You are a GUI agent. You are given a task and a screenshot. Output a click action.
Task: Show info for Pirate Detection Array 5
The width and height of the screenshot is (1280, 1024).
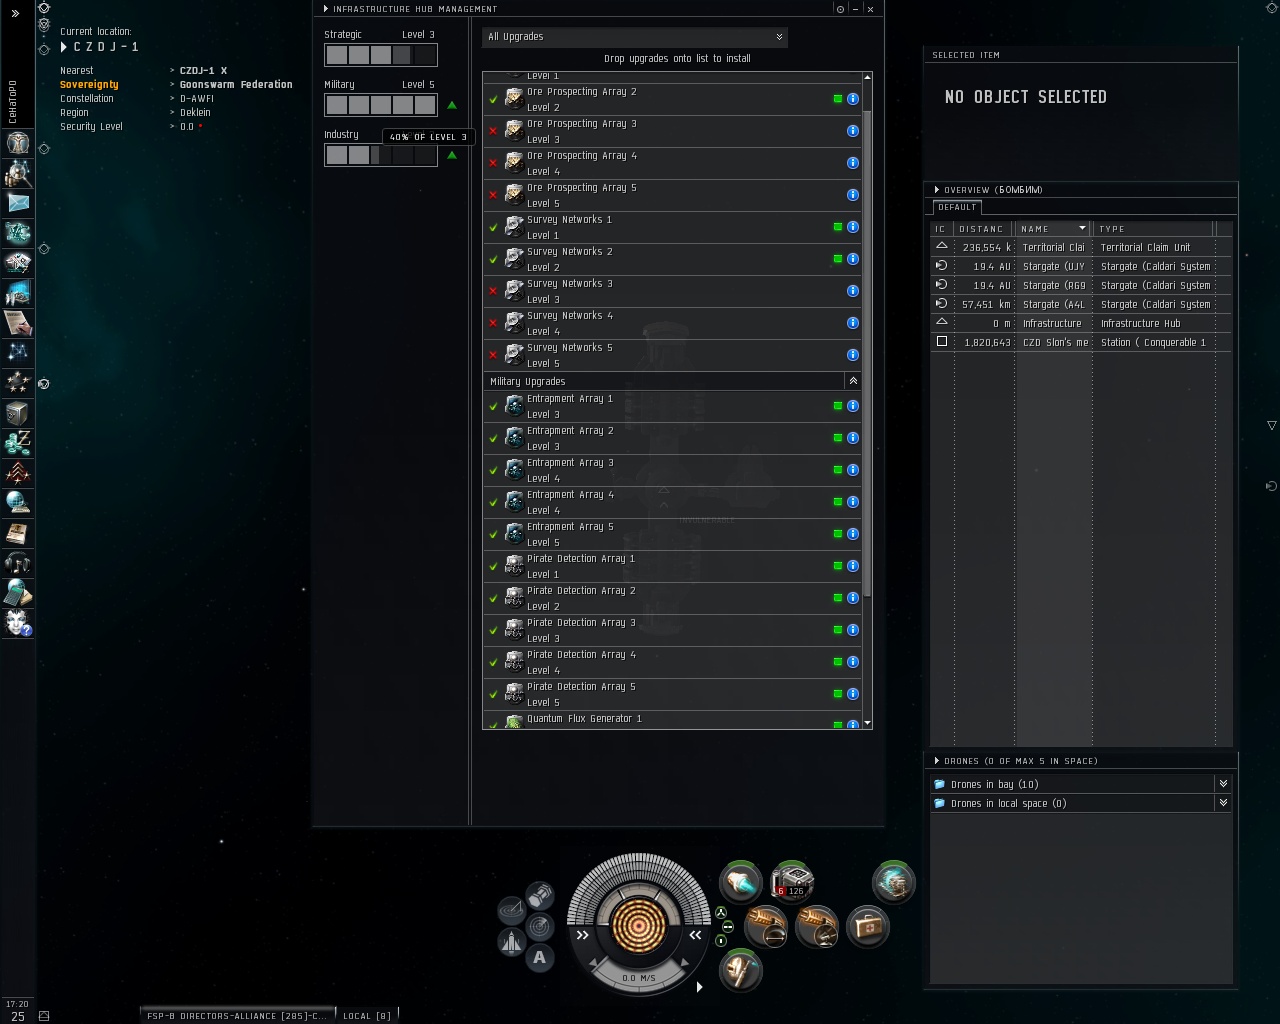tap(853, 694)
